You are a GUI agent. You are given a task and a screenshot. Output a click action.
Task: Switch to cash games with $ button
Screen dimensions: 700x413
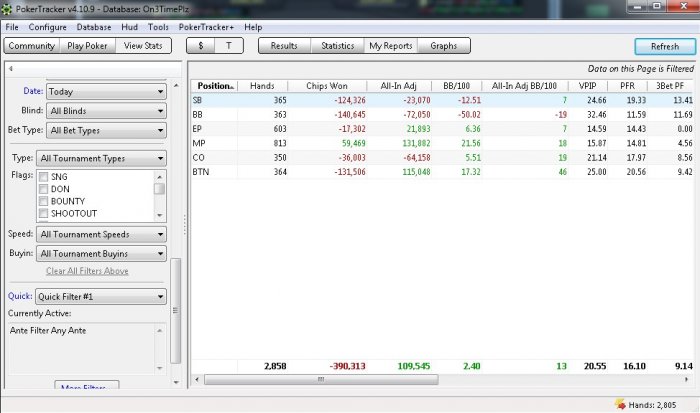[x=200, y=46]
